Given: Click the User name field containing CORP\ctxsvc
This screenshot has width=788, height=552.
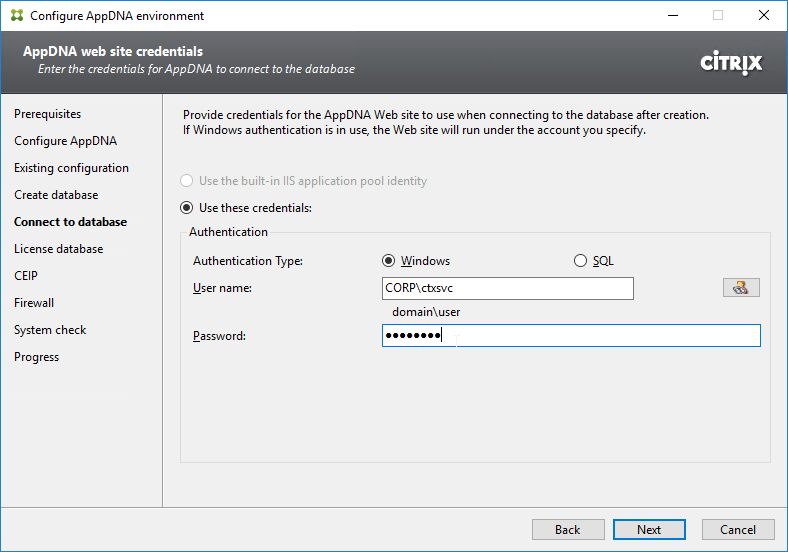Looking at the screenshot, I should pyautogui.click(x=508, y=288).
